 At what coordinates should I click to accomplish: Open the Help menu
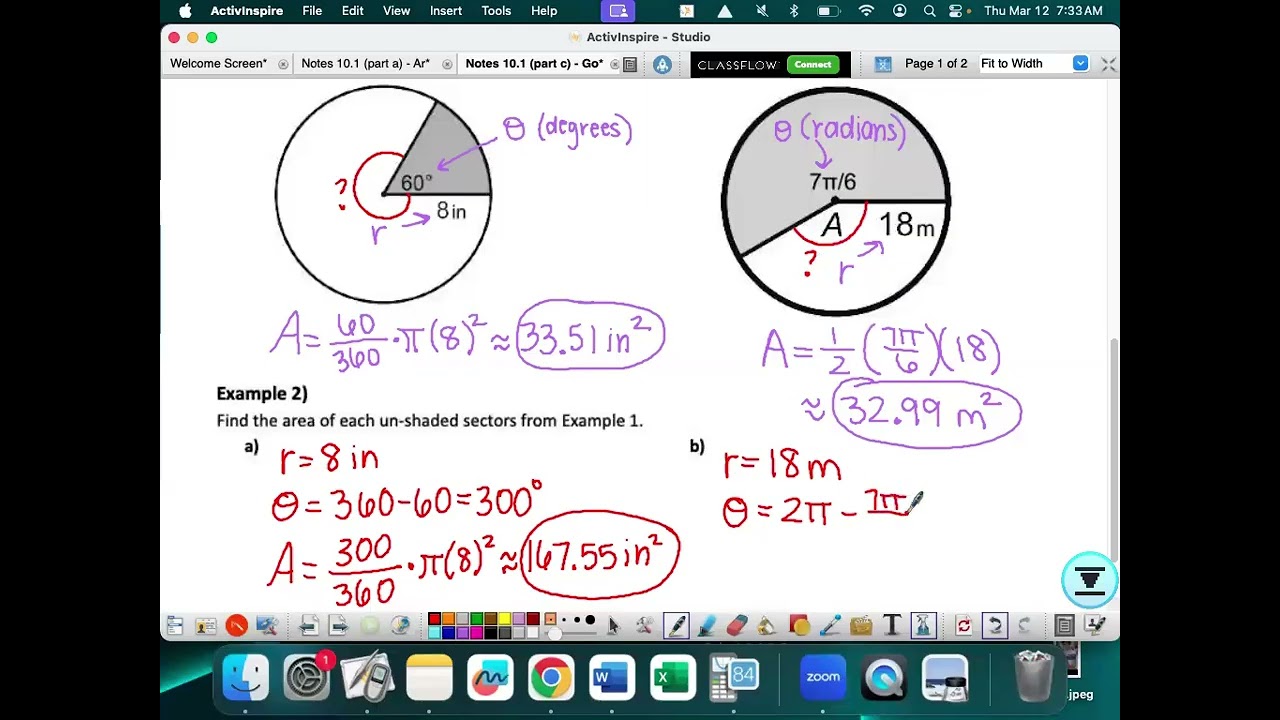(544, 11)
